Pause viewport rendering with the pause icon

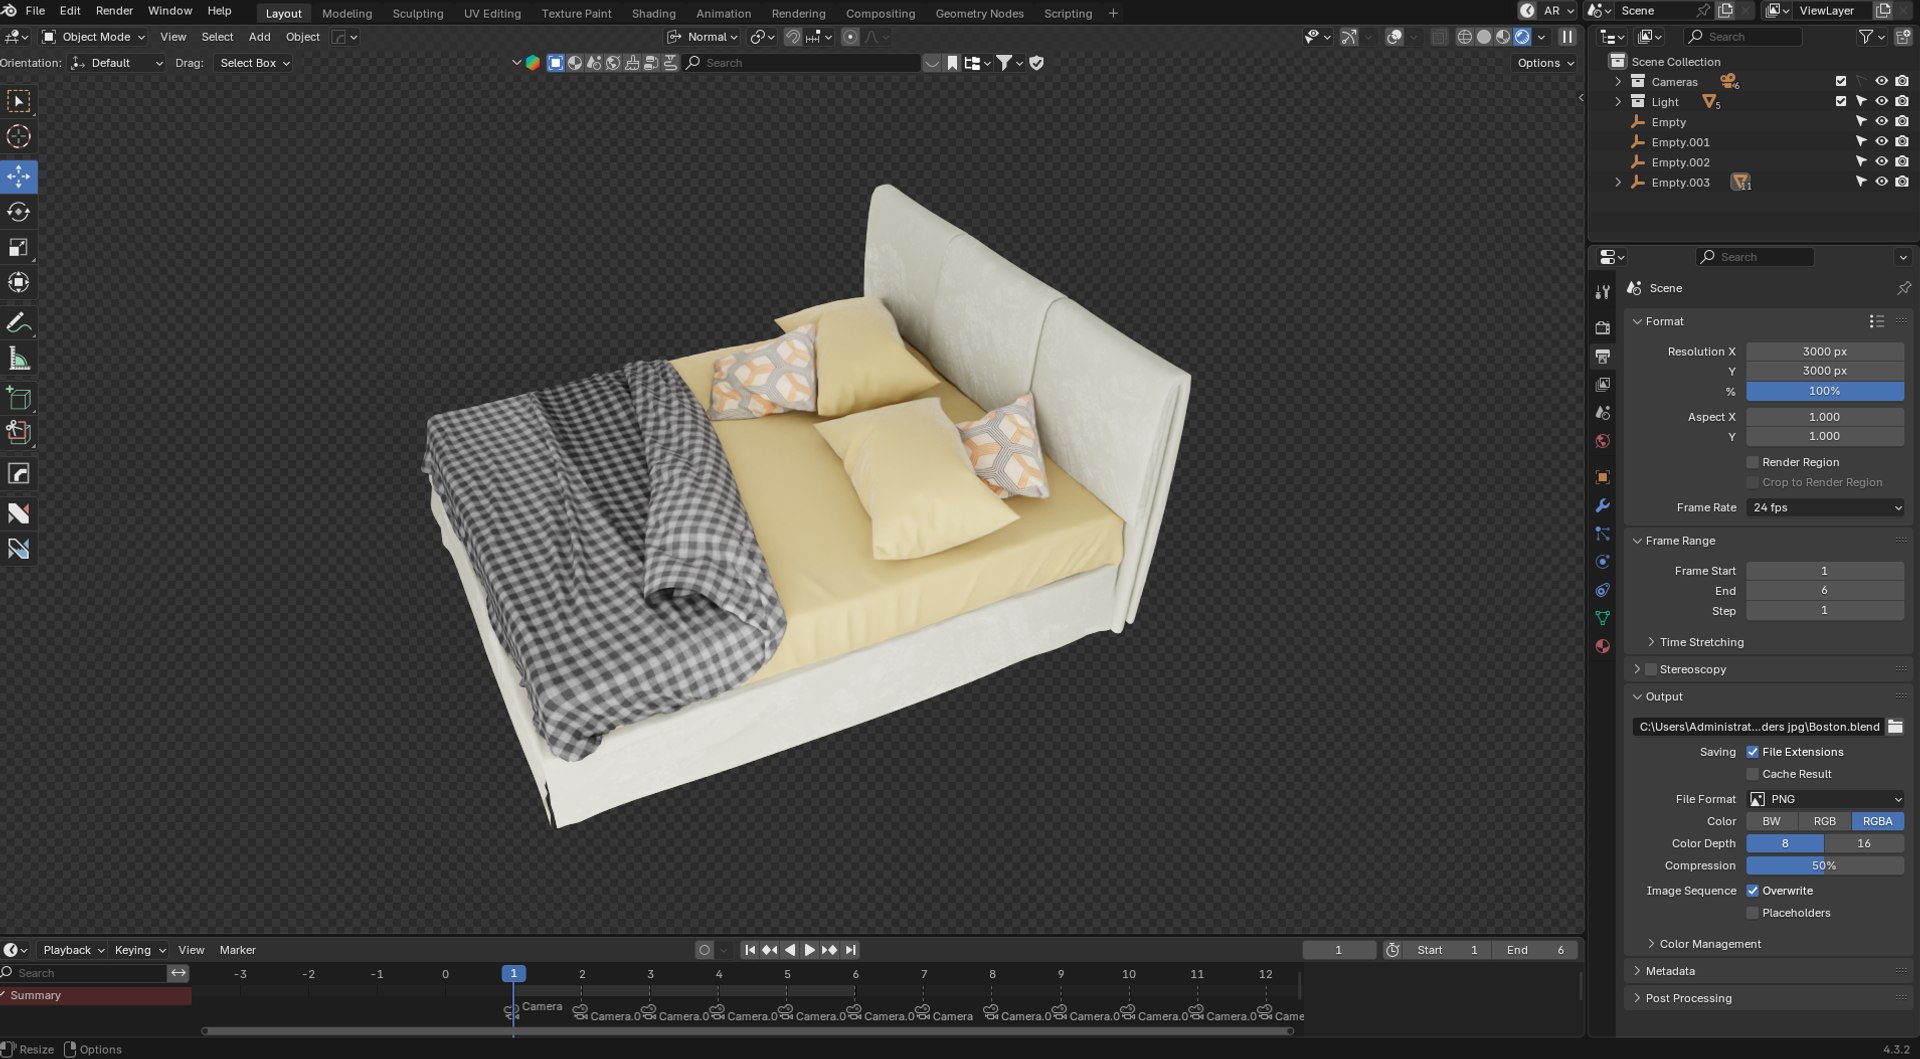[1567, 37]
